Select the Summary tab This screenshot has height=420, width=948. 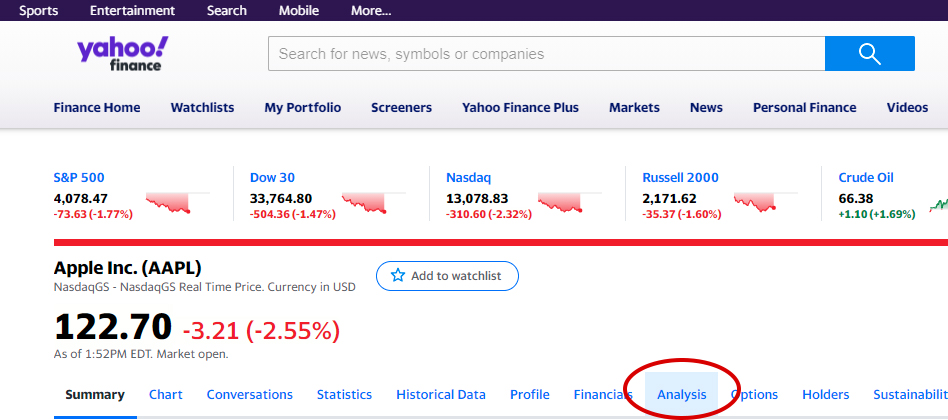point(95,395)
